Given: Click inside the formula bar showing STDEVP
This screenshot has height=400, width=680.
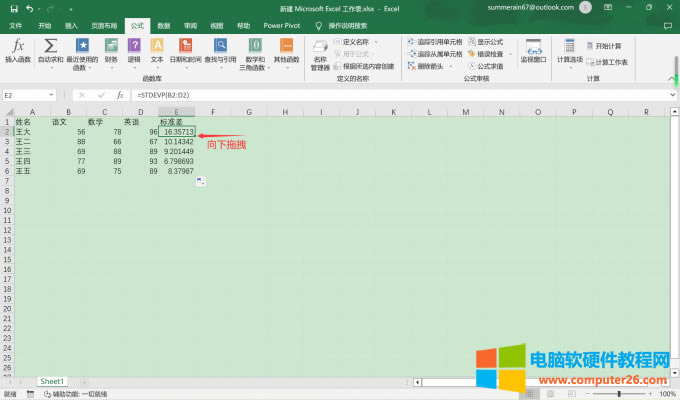Looking at the screenshot, I should pos(300,94).
